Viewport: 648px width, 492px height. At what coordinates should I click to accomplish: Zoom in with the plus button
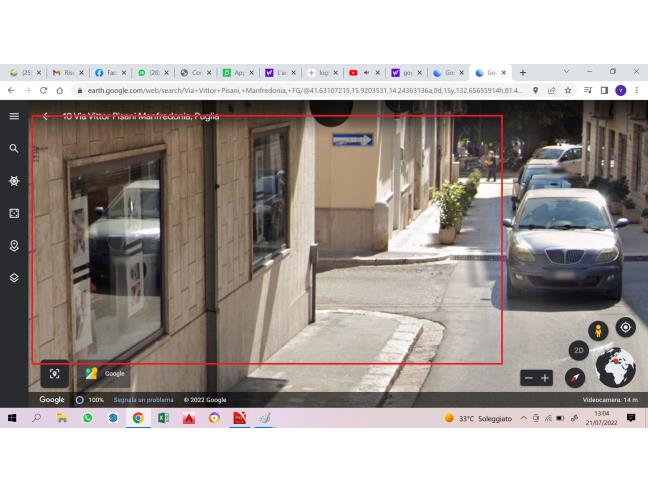[x=545, y=378]
